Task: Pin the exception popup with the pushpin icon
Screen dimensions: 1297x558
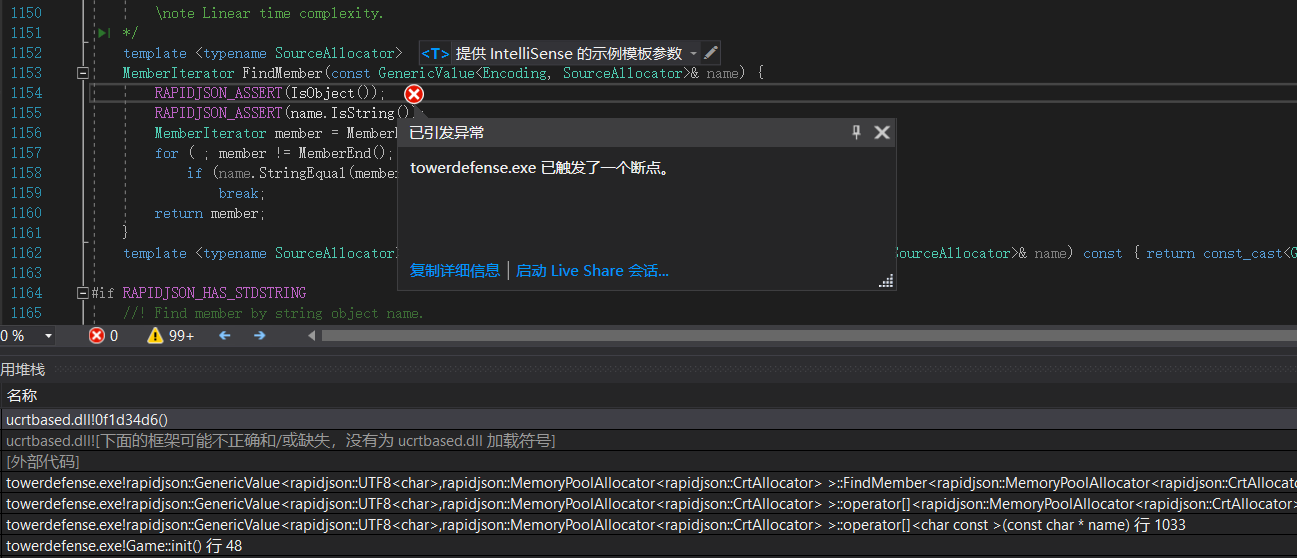Action: point(856,132)
